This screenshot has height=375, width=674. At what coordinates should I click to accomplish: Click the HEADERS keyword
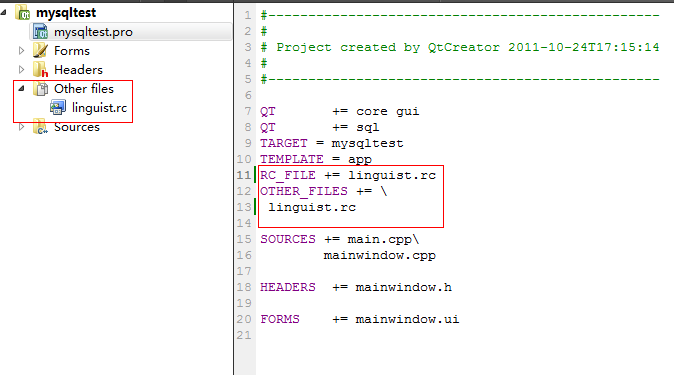coord(288,287)
